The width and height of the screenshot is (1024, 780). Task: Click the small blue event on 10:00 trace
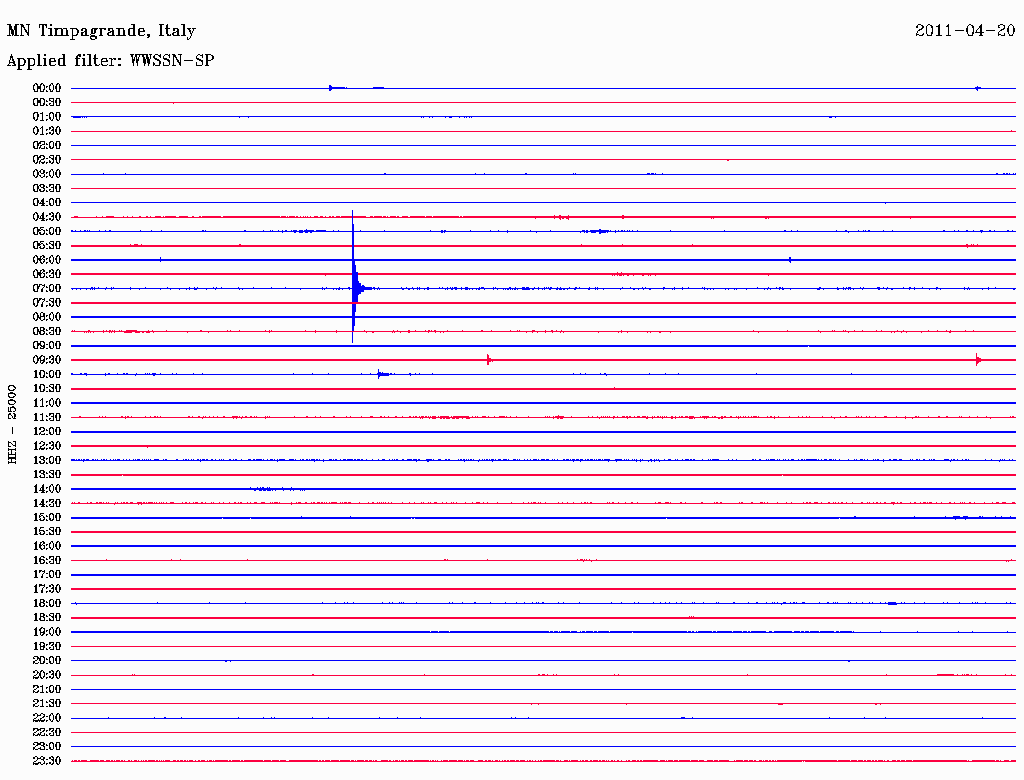pos(383,374)
